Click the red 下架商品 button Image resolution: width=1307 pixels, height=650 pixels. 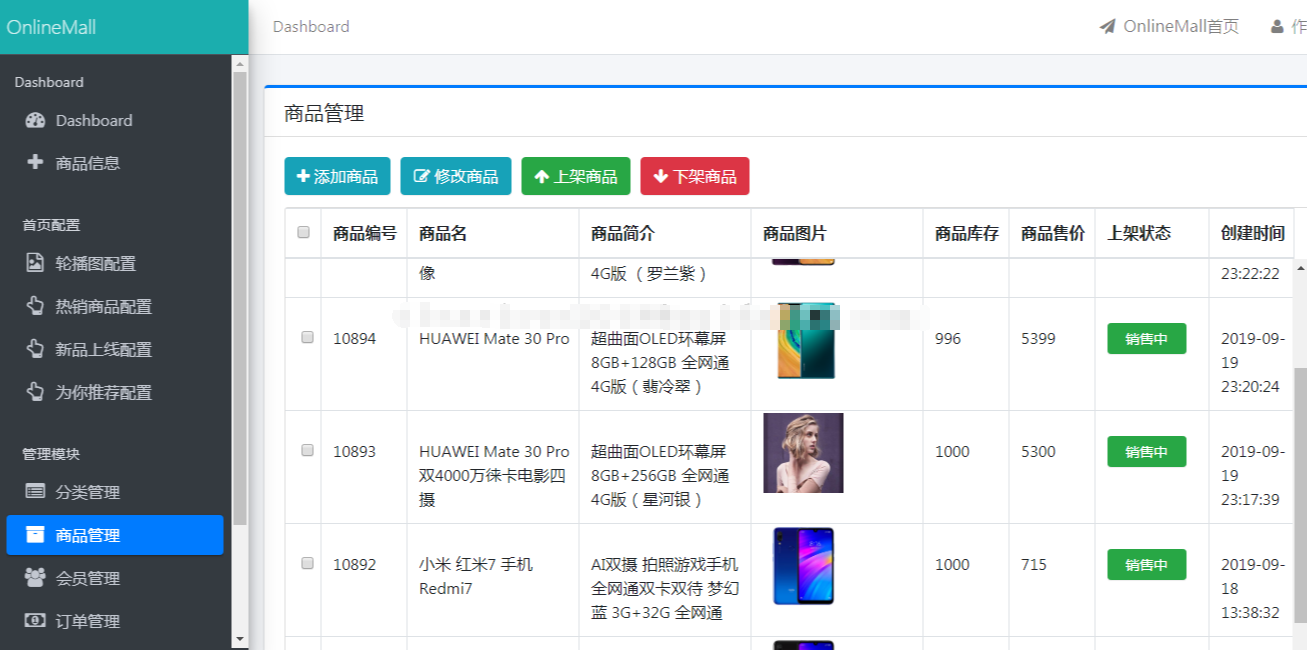coord(695,176)
